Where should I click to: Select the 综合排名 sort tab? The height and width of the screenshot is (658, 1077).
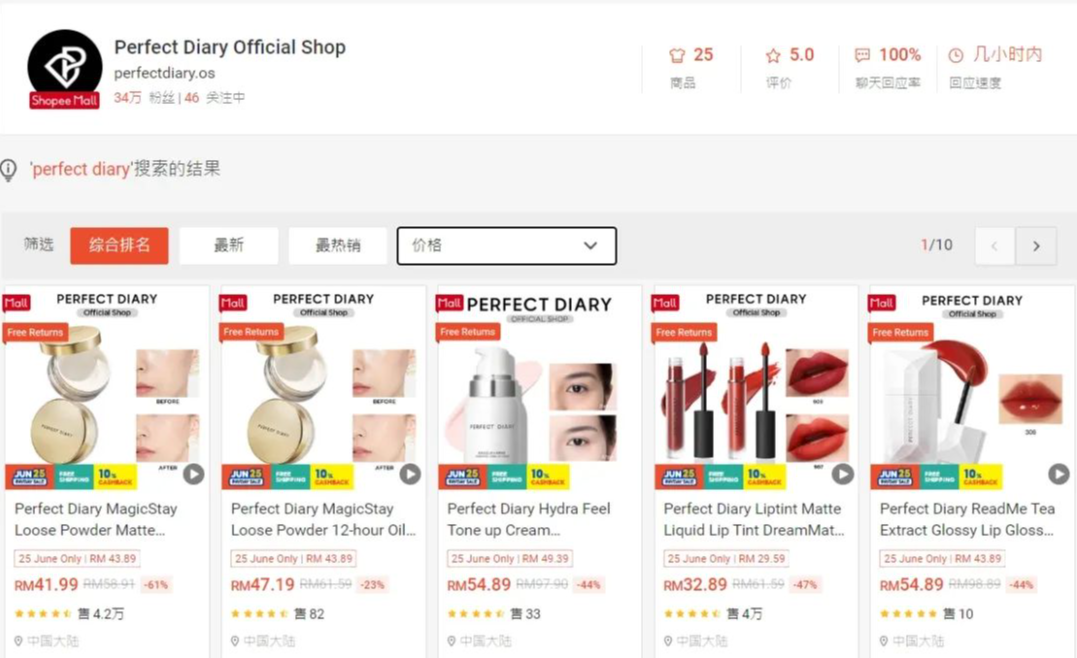pyautogui.click(x=119, y=245)
